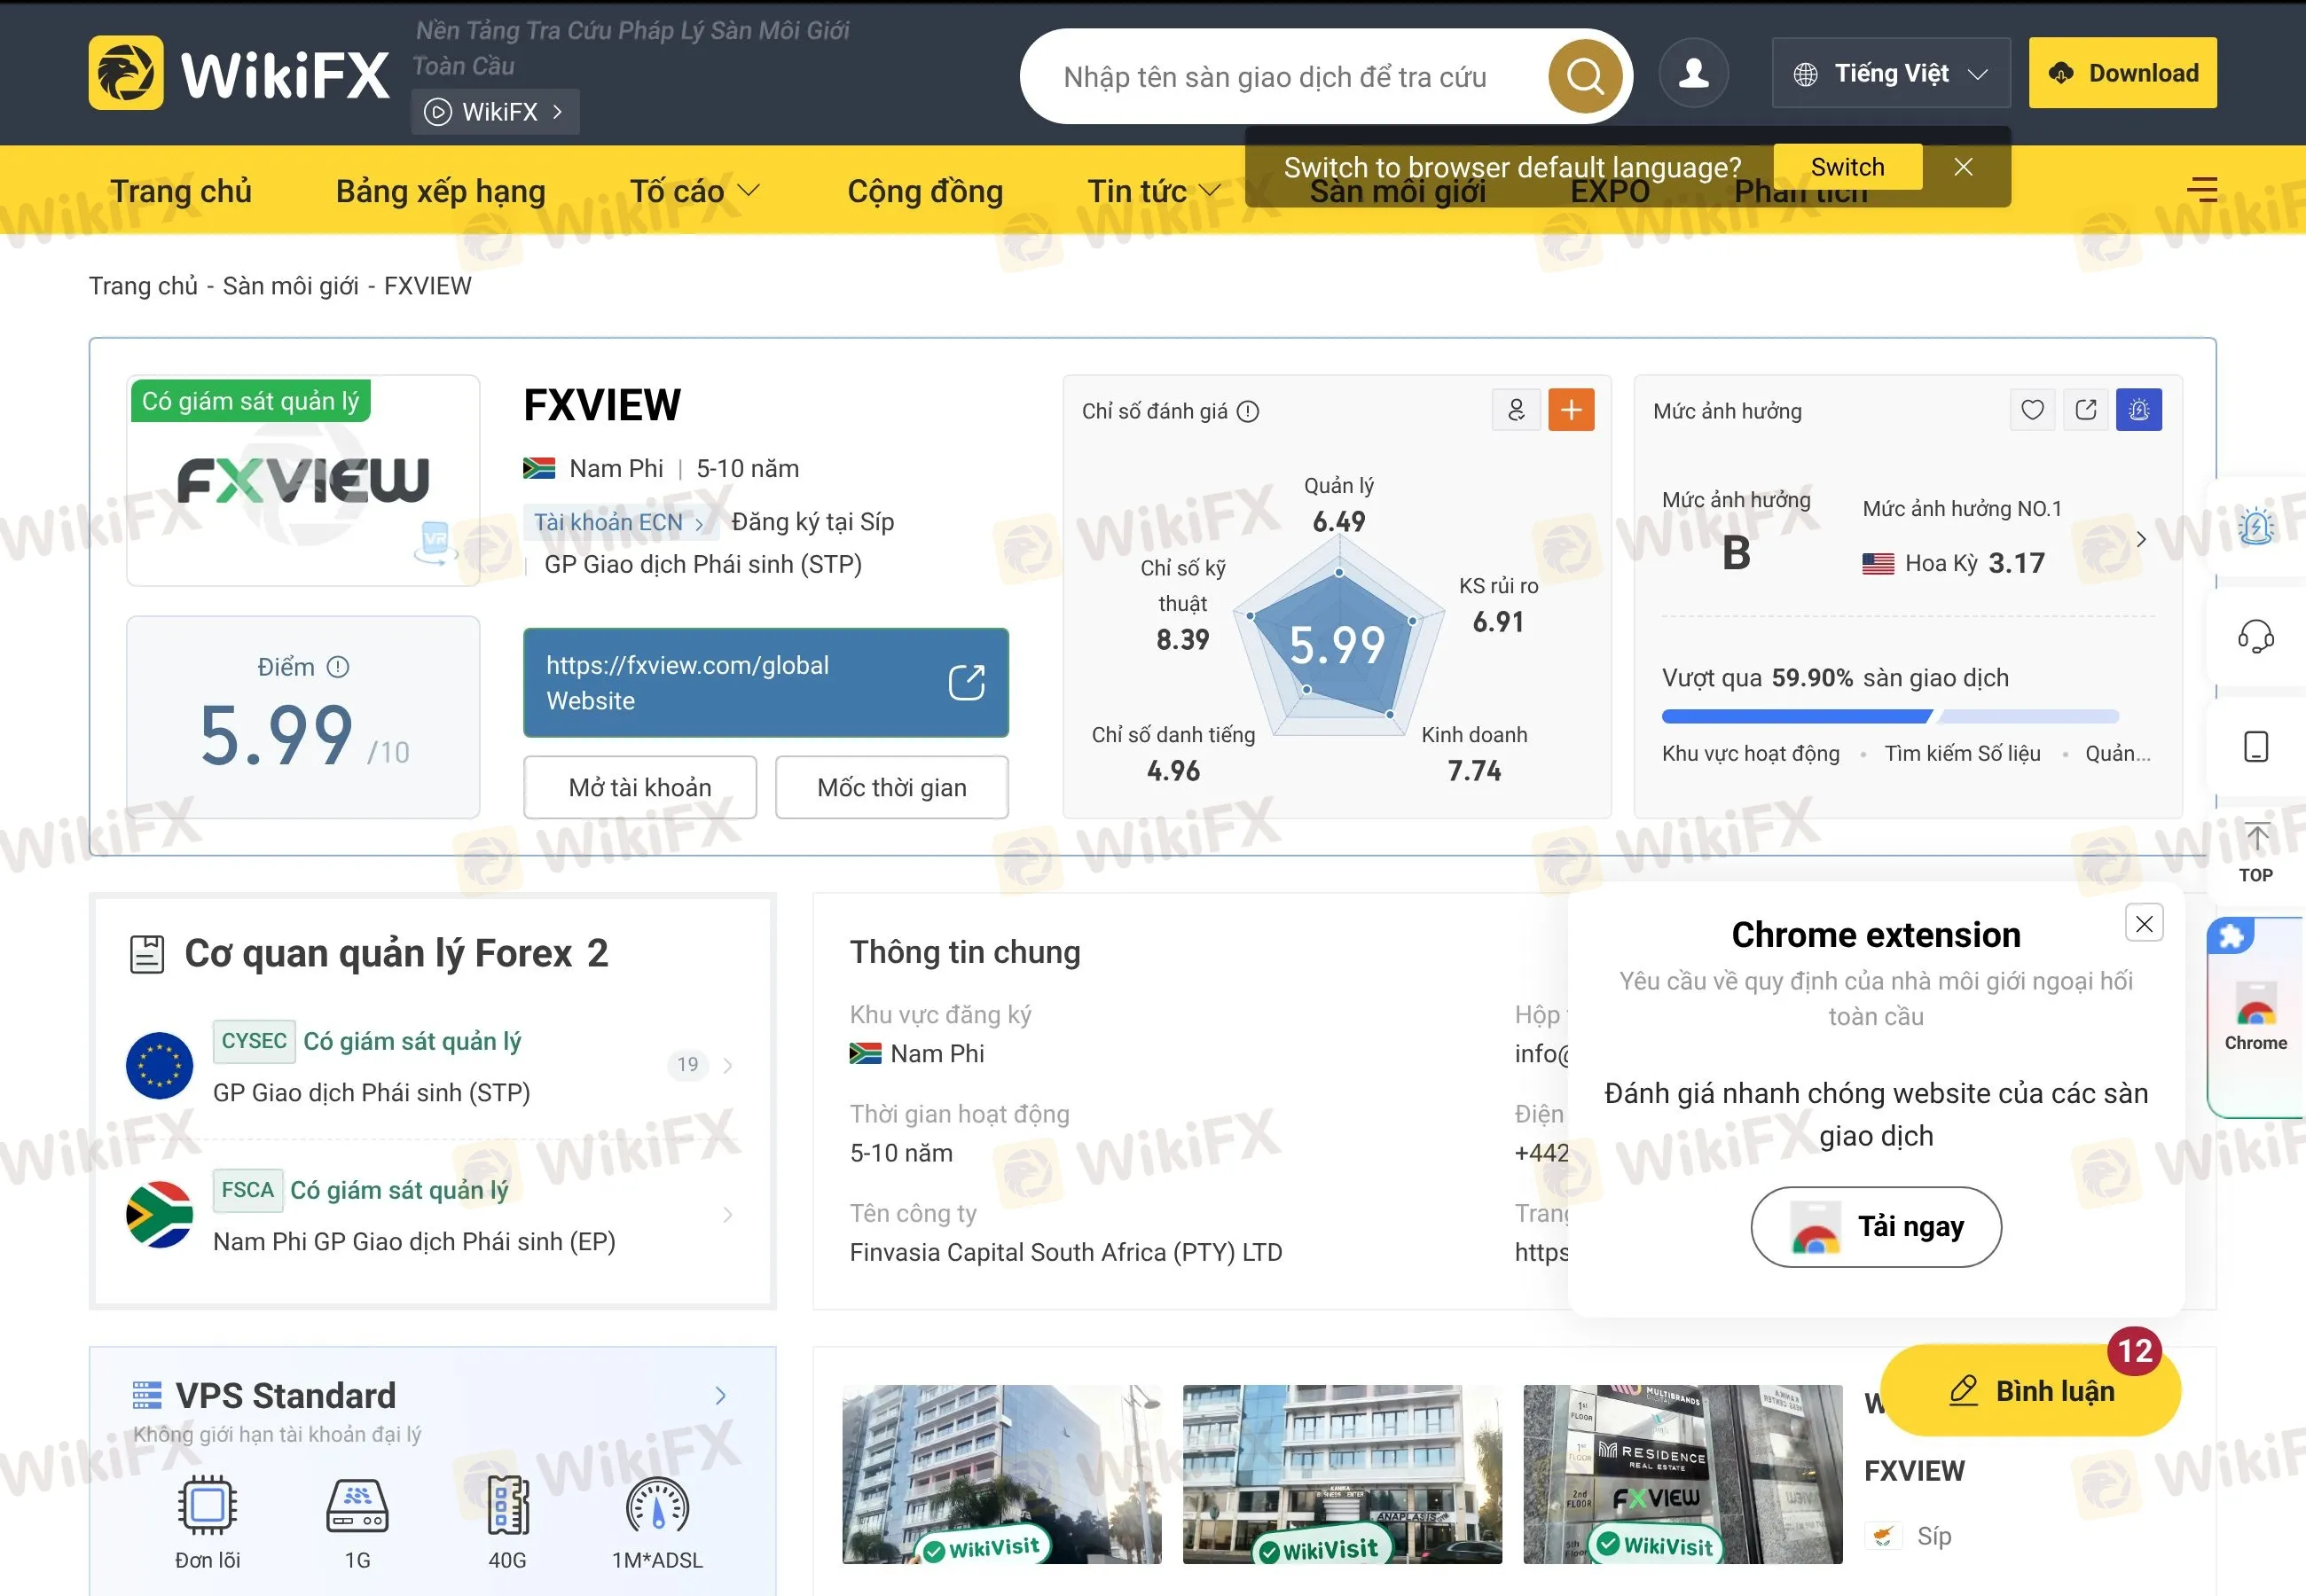Click the Điểm info icon

click(338, 667)
